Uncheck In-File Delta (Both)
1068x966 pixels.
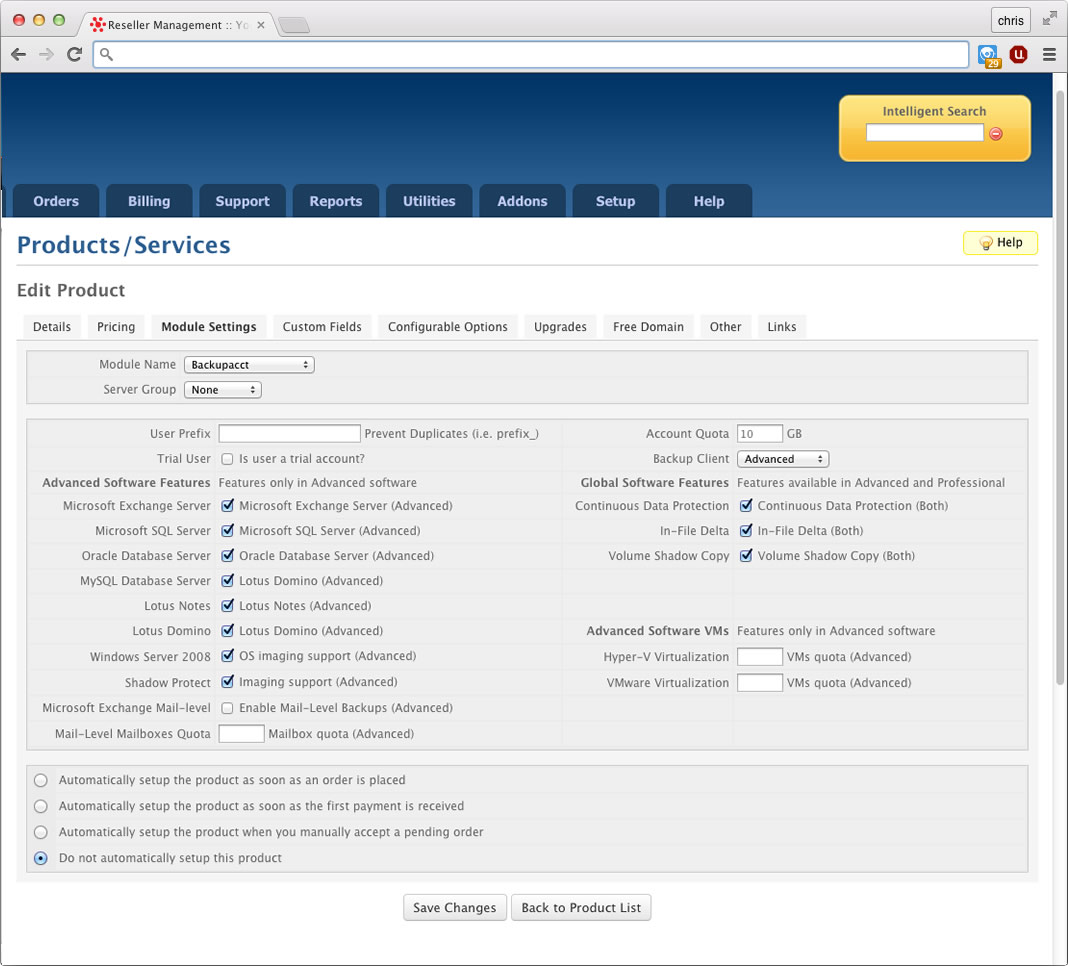(746, 531)
